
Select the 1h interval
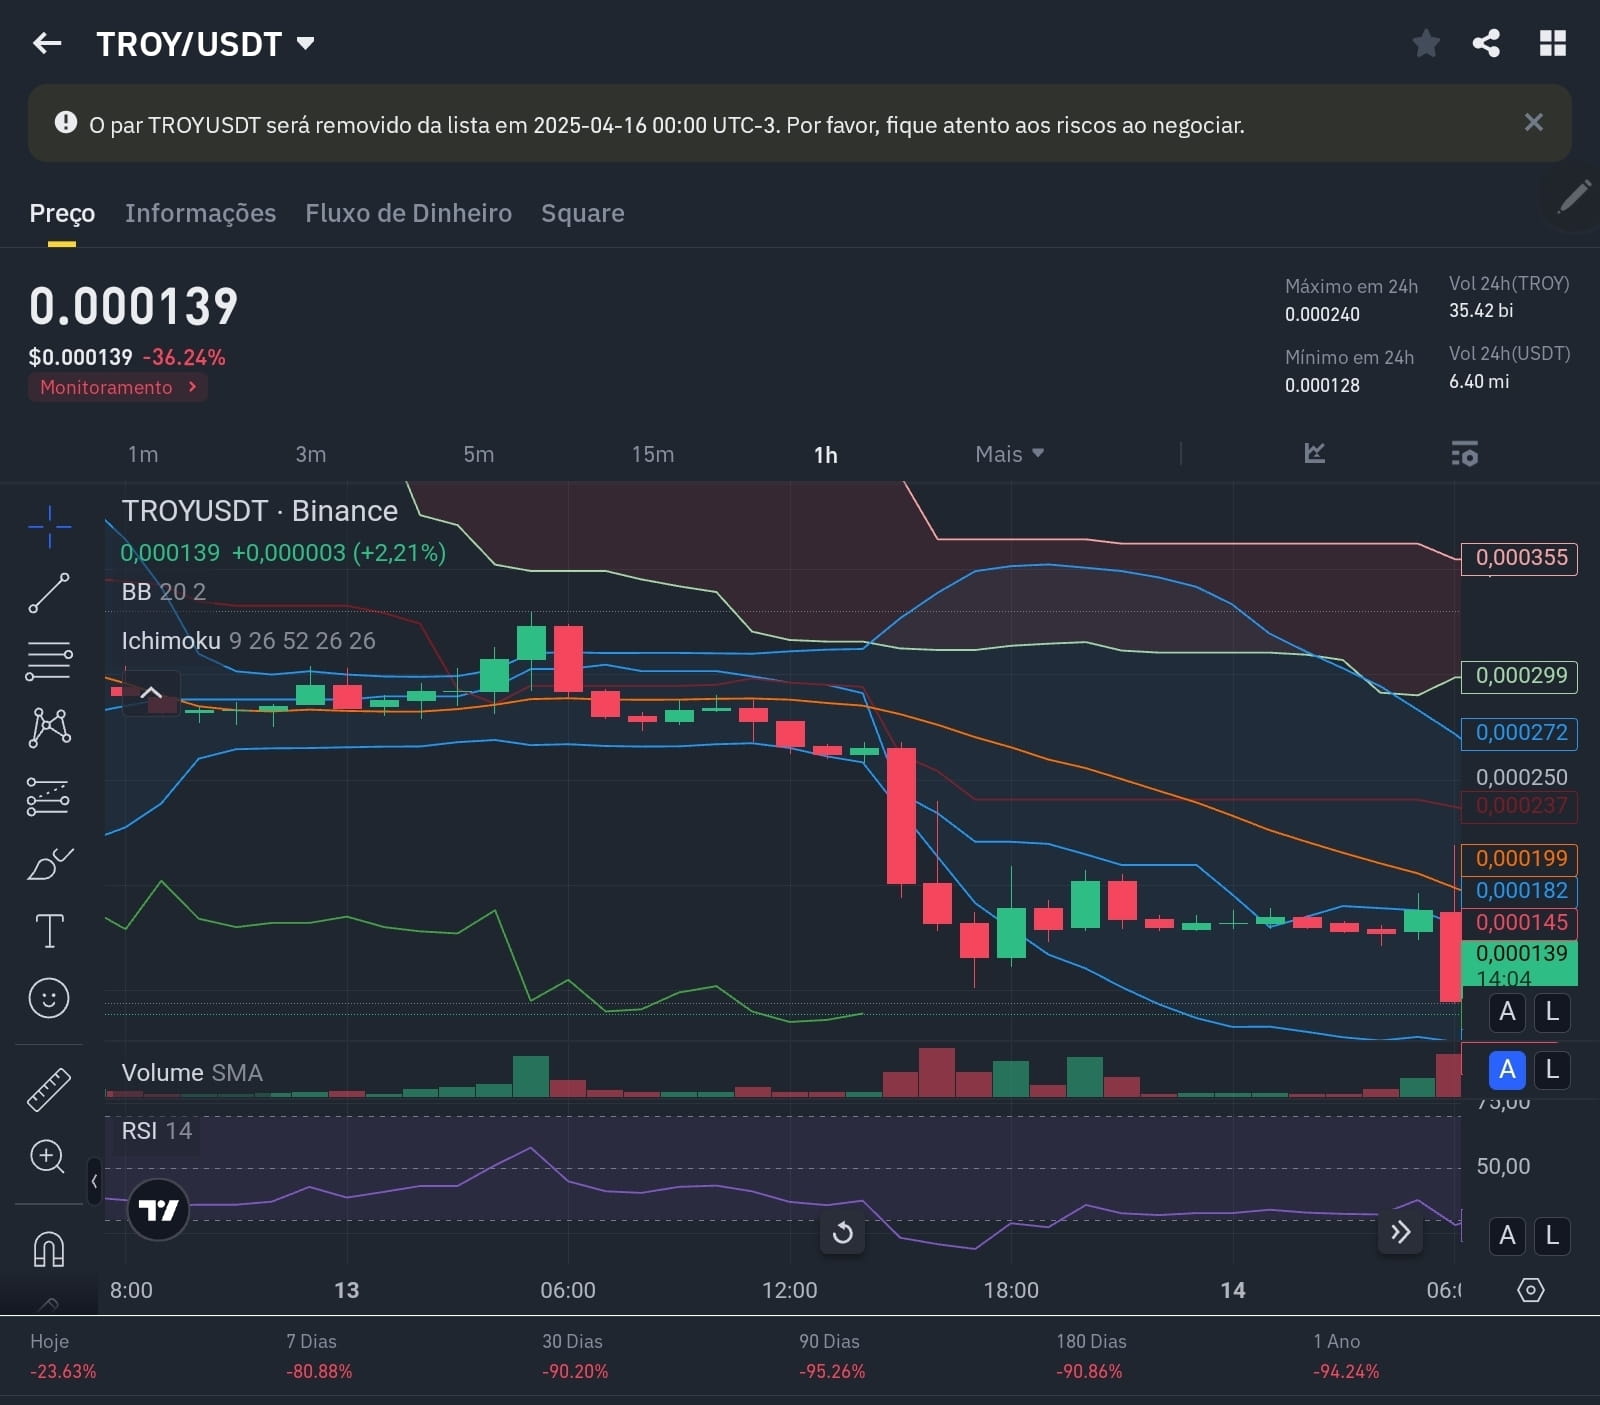pos(825,455)
